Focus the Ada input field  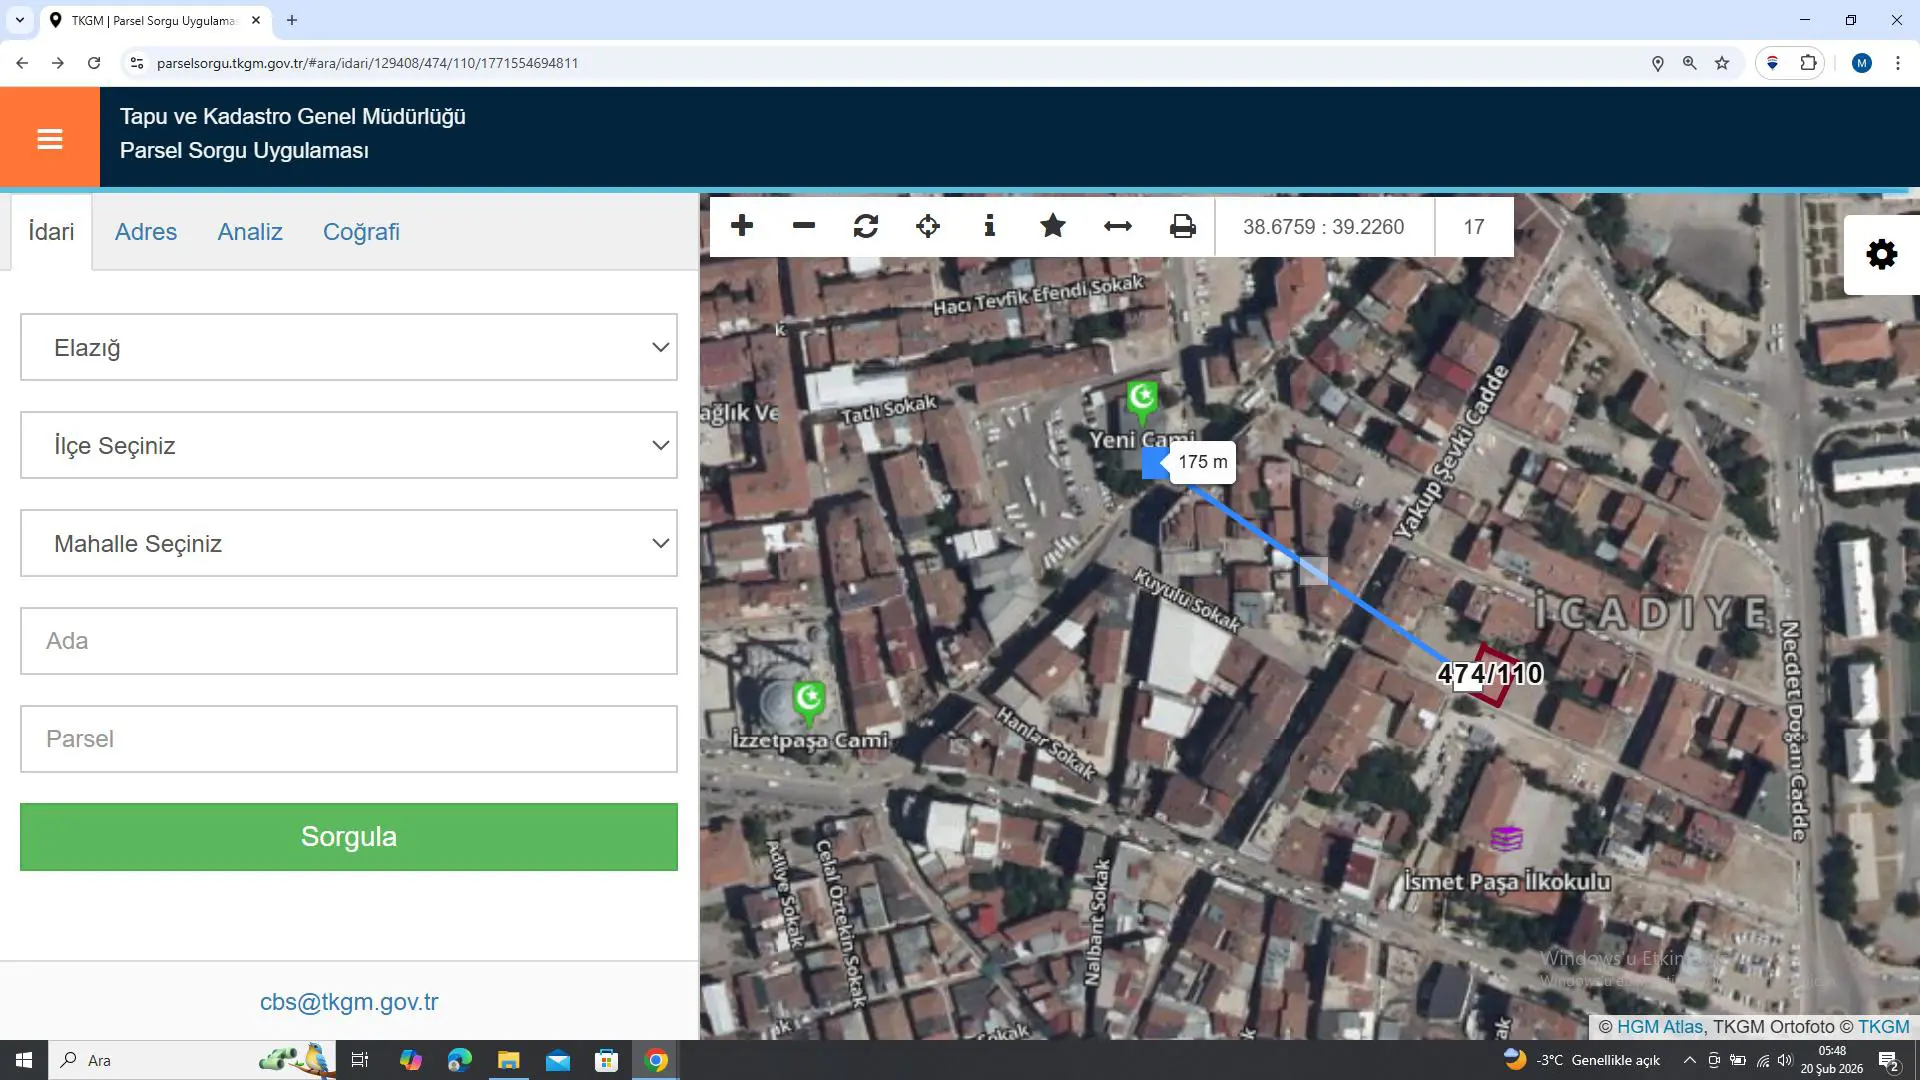tap(349, 641)
